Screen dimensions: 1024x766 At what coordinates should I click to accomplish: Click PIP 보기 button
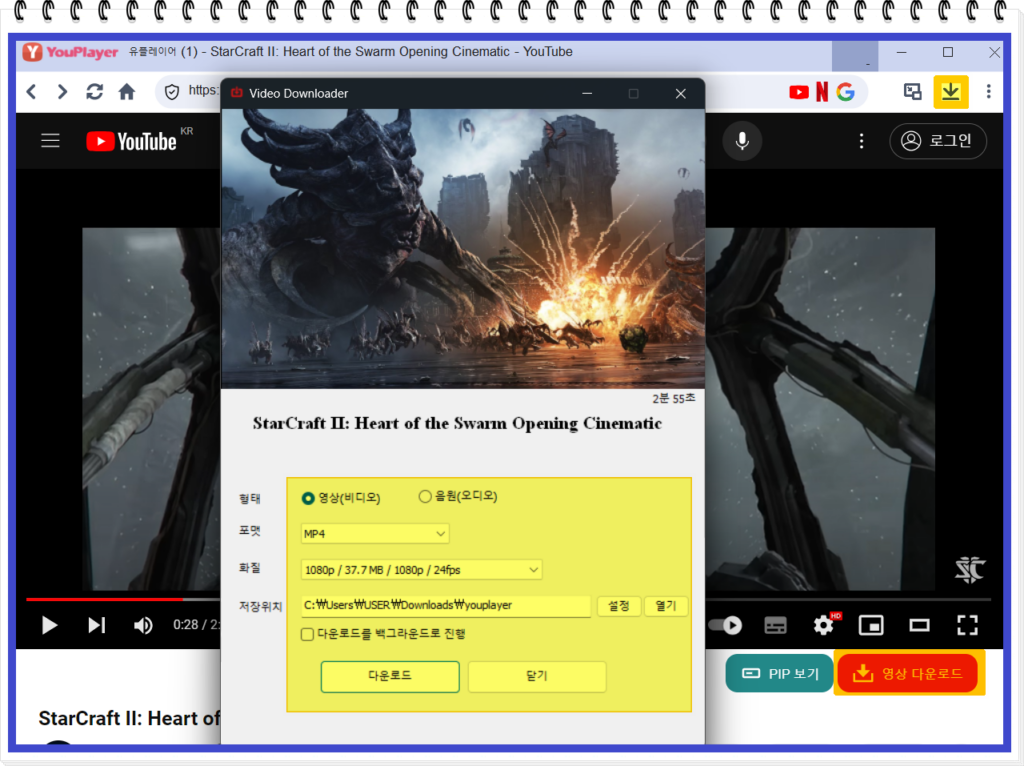click(x=780, y=673)
